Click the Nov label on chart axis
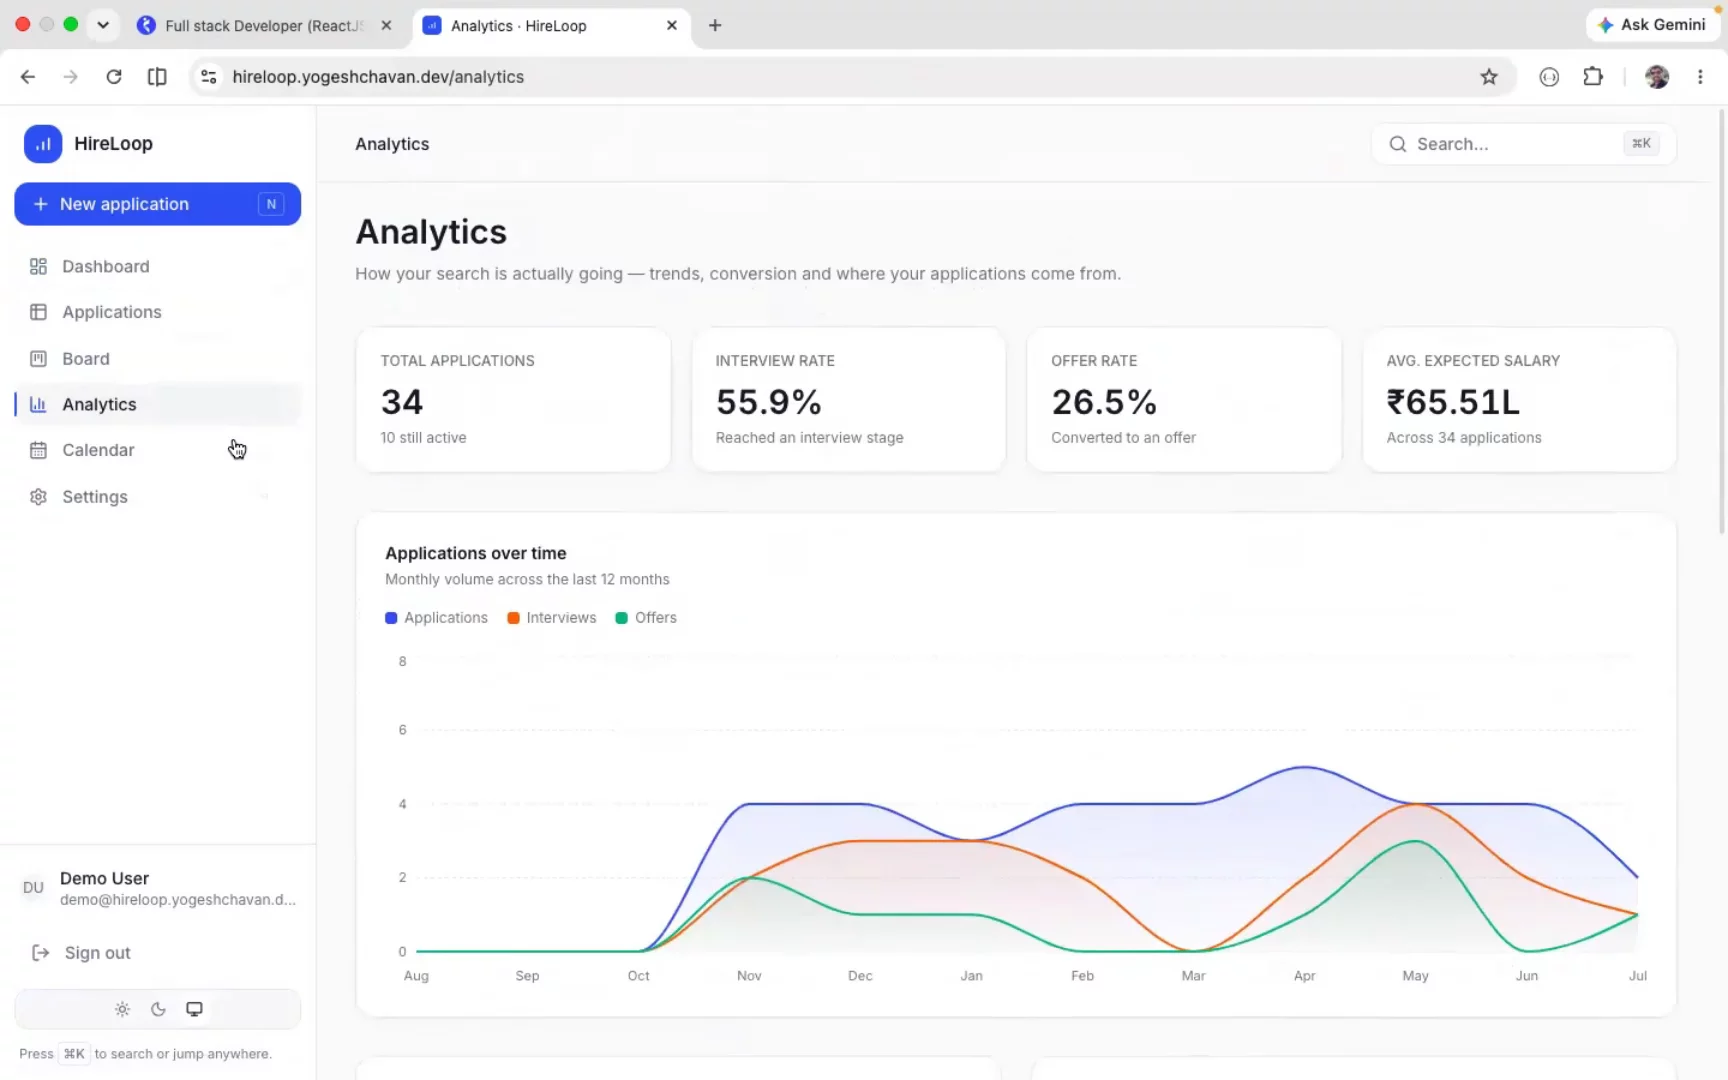 [x=749, y=976]
